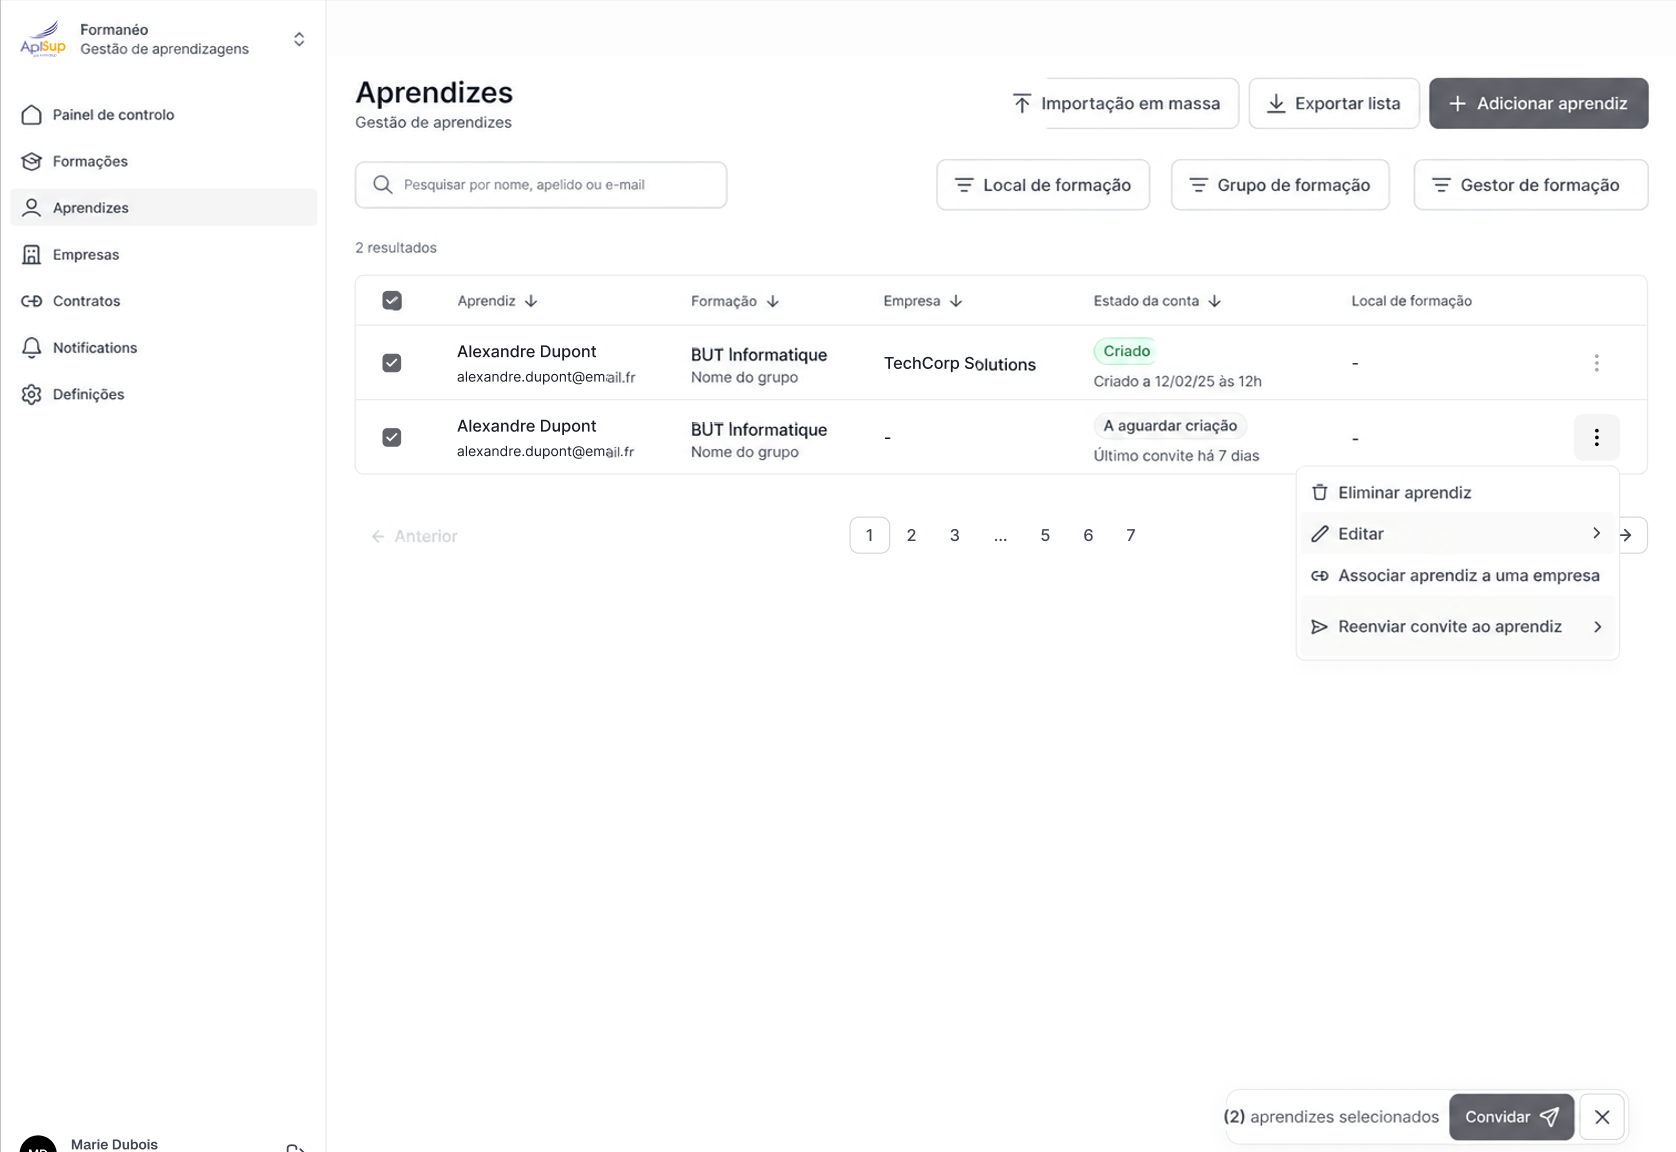Go to page 2
The height and width of the screenshot is (1152, 1676).
point(911,536)
